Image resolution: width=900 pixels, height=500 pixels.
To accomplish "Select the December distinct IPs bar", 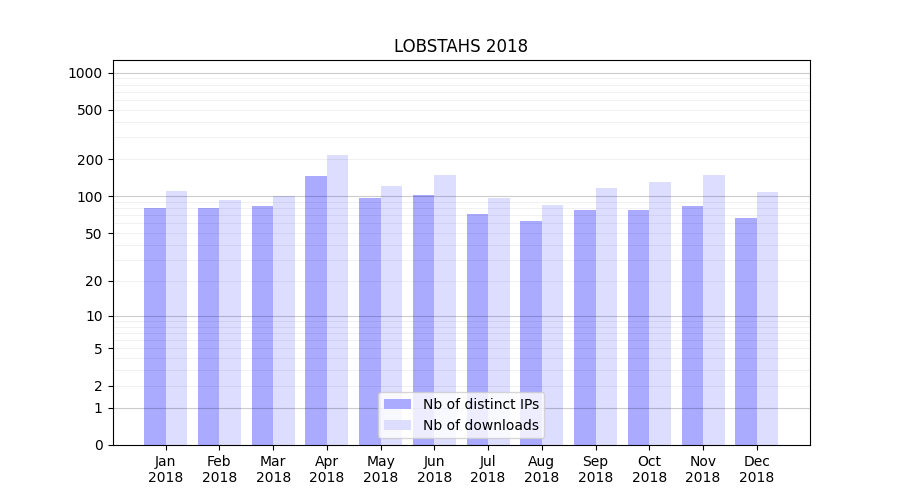I will [x=746, y=331].
